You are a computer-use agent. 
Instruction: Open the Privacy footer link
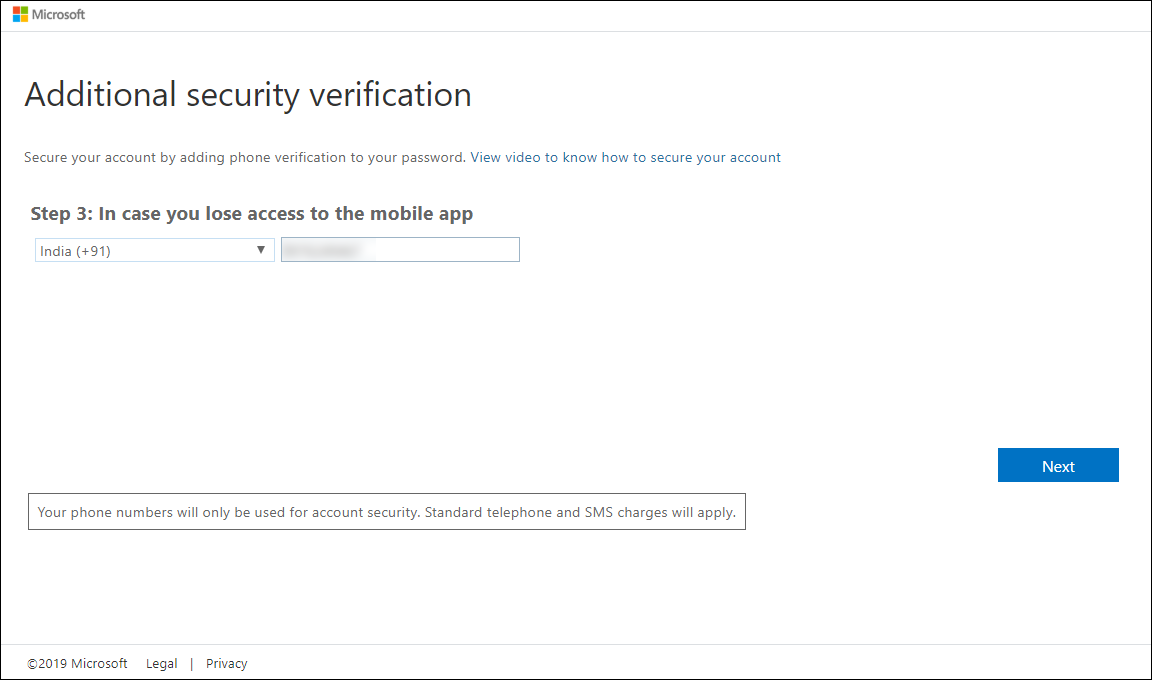click(226, 663)
